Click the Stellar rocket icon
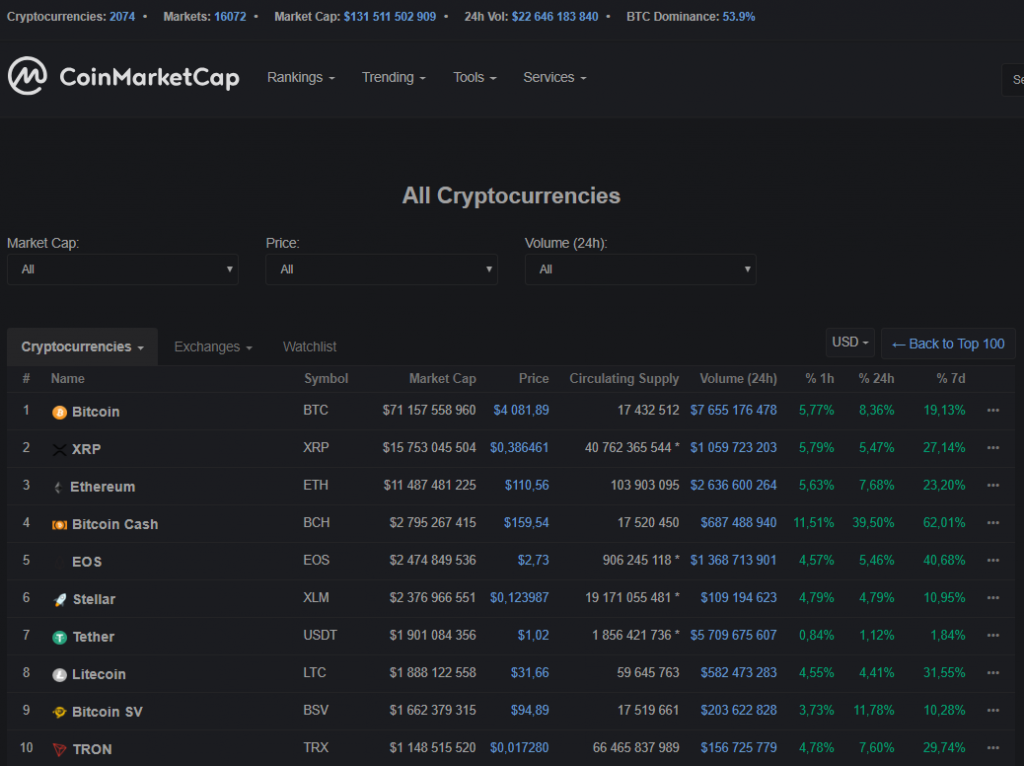 (x=59, y=600)
